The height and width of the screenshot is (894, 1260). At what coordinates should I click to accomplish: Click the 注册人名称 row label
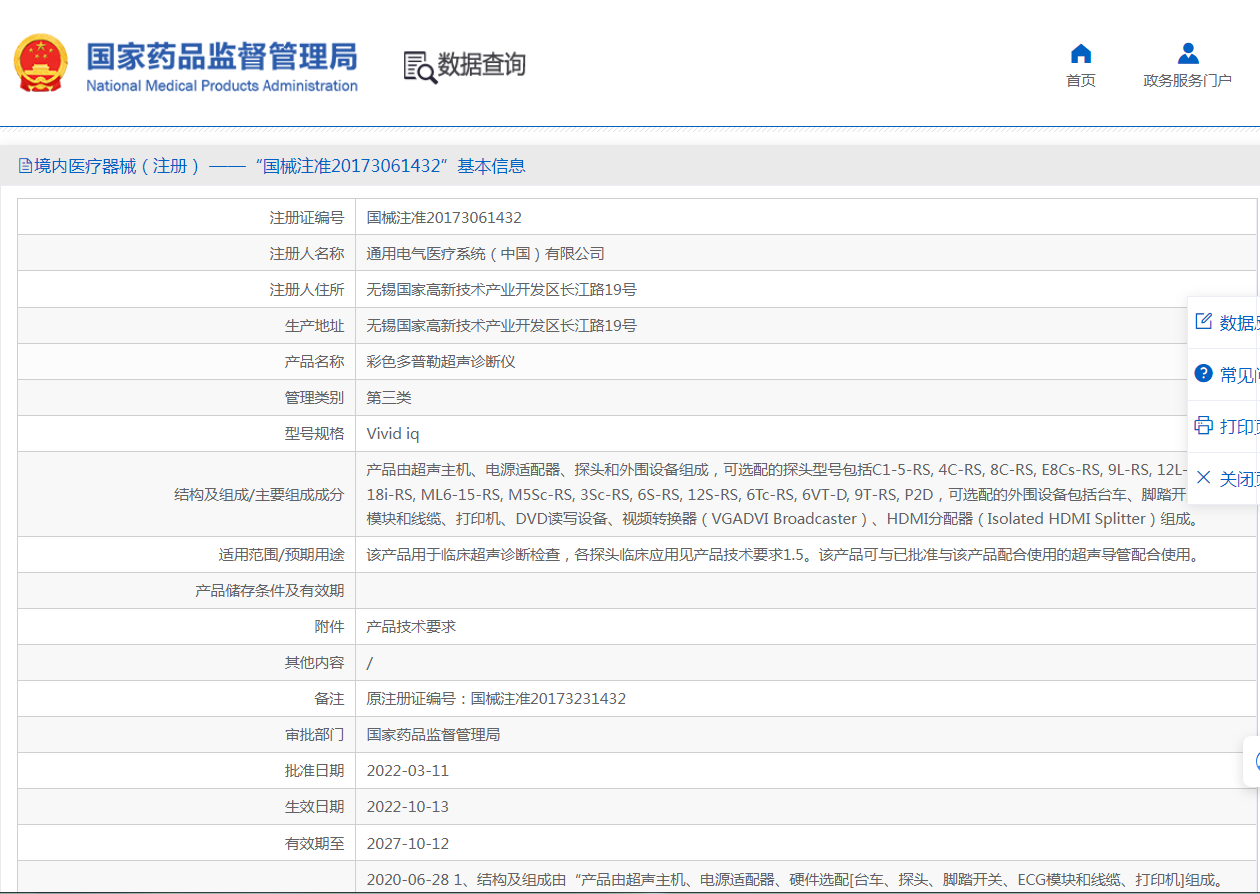(307, 254)
